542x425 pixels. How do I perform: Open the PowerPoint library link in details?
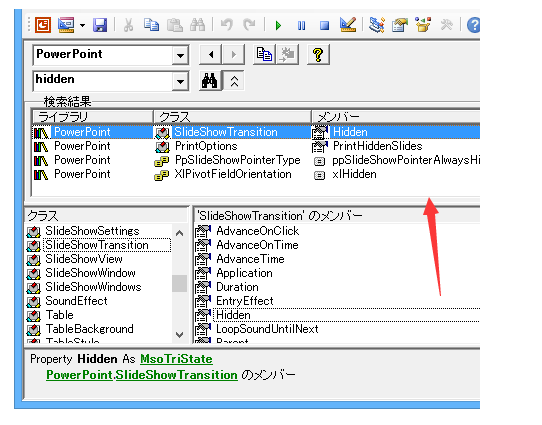[79, 375]
